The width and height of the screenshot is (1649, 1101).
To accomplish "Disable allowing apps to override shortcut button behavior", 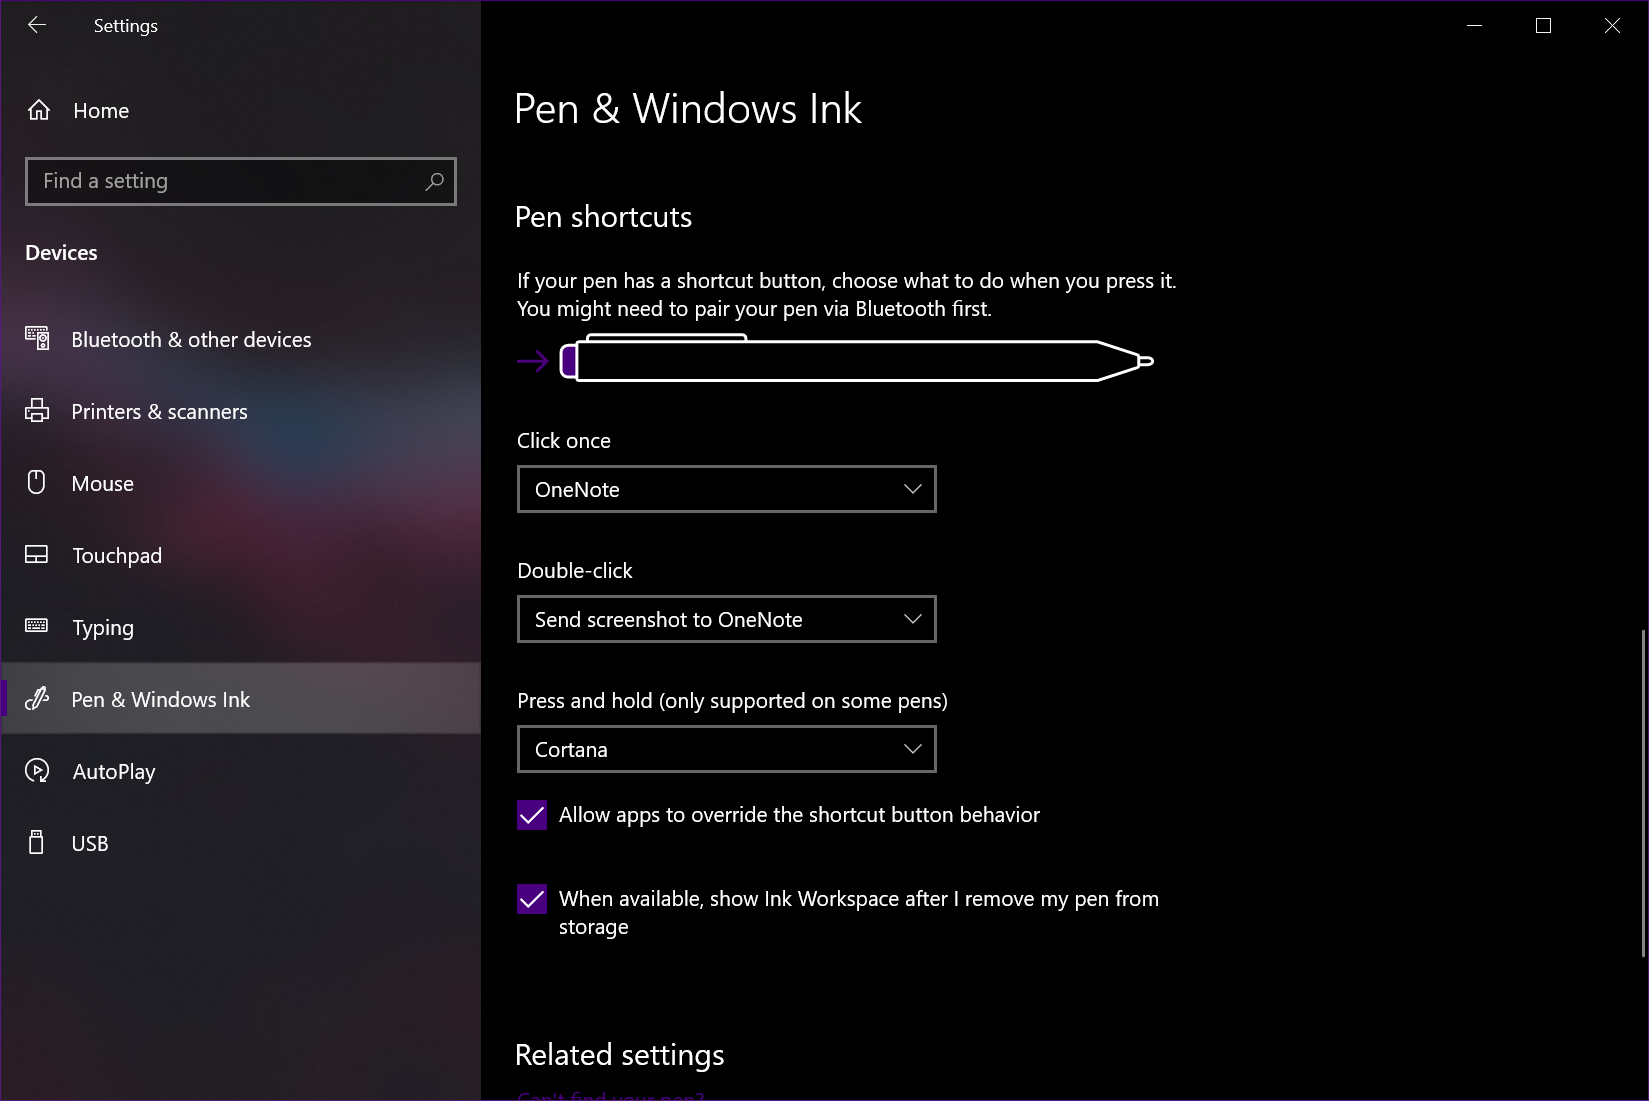I will tap(531, 815).
